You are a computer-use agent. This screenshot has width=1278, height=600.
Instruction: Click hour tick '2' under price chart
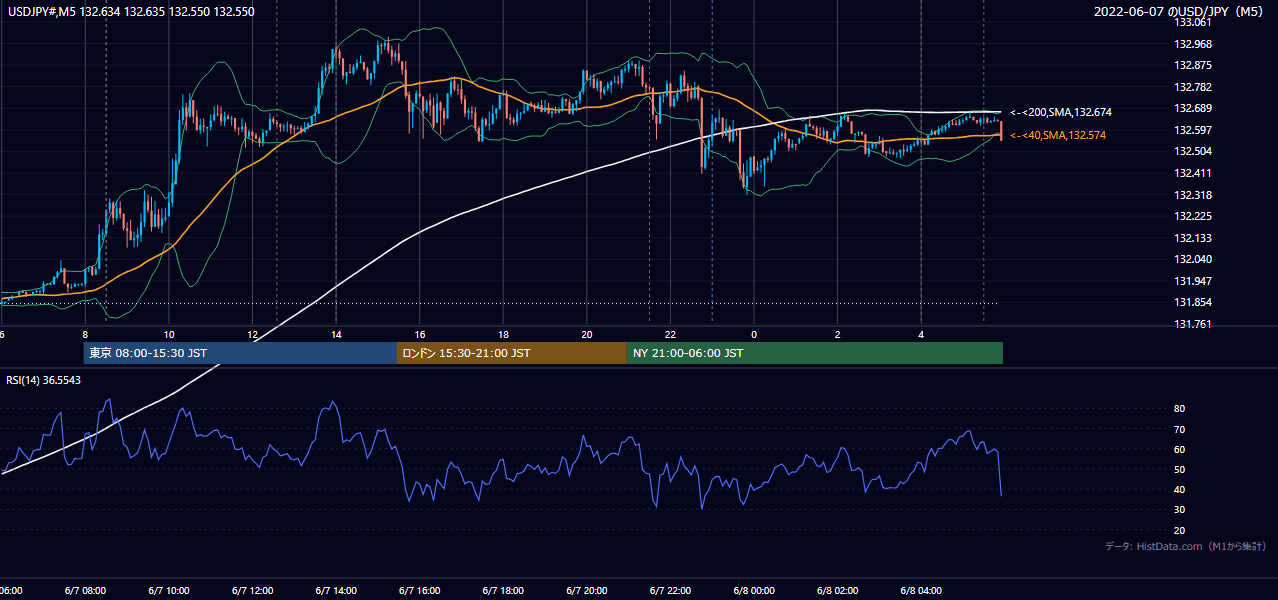click(837, 334)
